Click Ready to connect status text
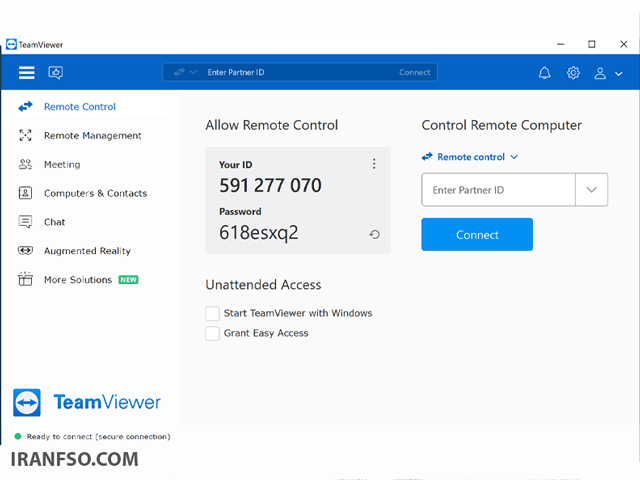 pyautogui.click(x=98, y=437)
